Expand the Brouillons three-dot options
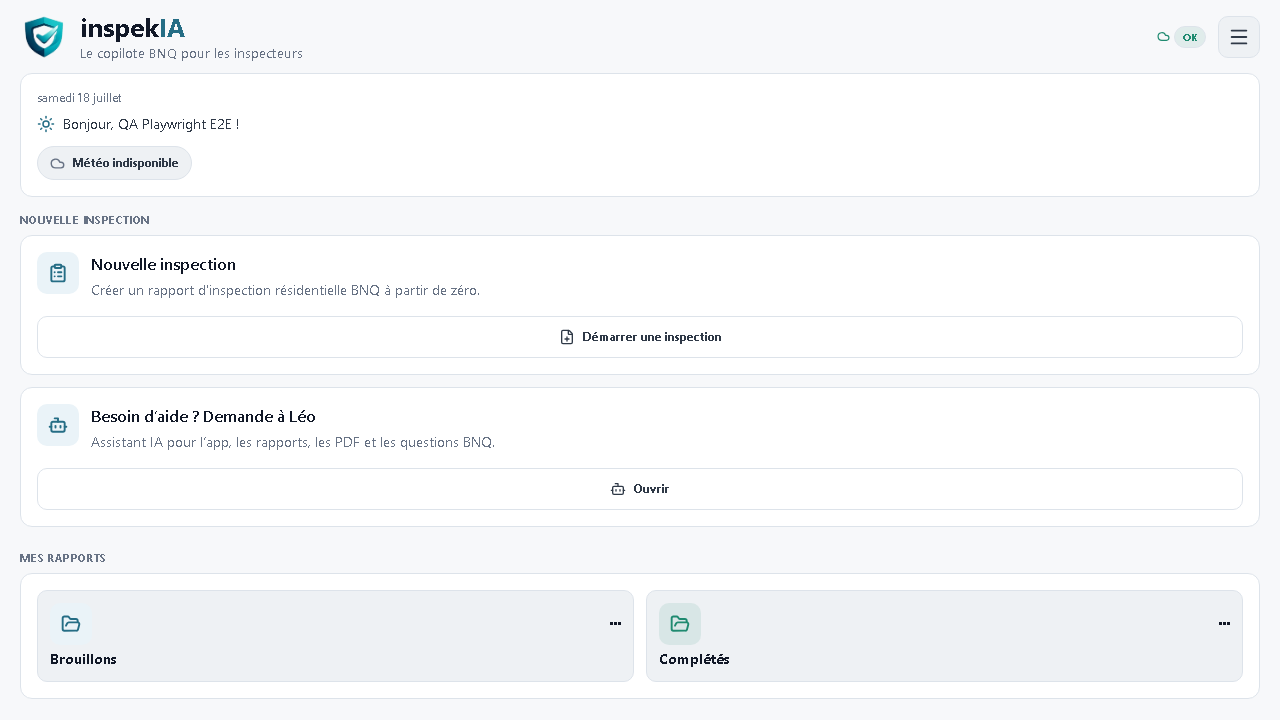Image resolution: width=1280 pixels, height=720 pixels. click(x=615, y=624)
